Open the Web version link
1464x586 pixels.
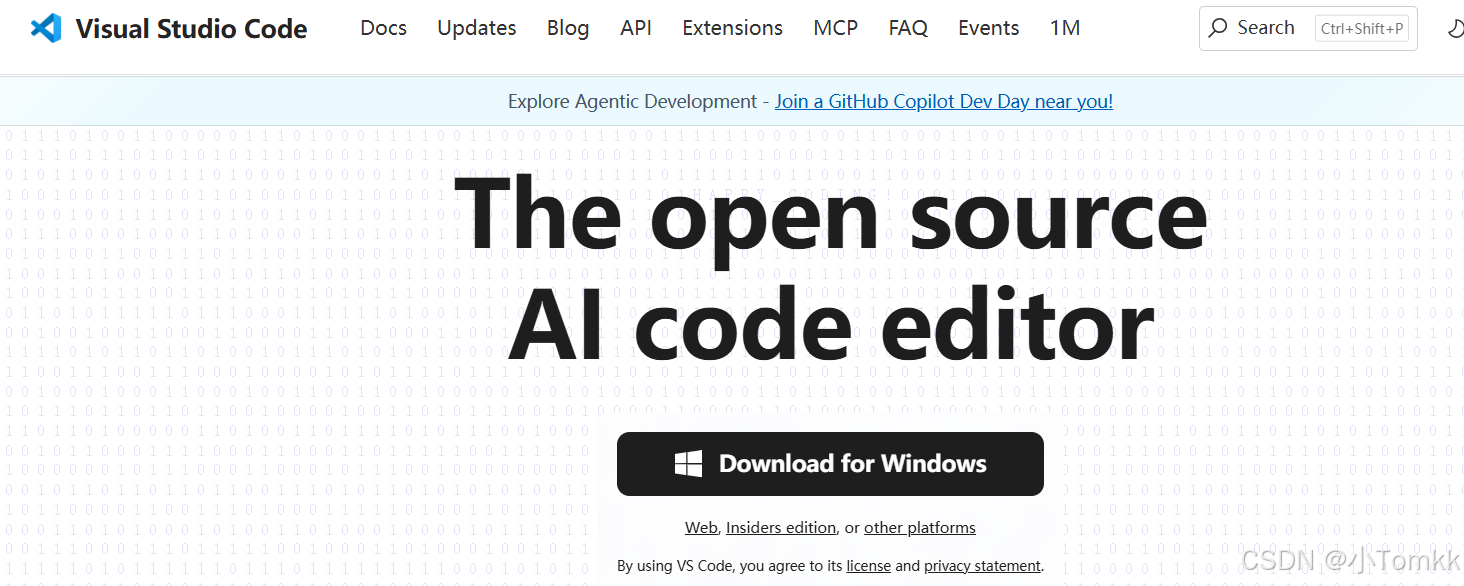click(701, 527)
